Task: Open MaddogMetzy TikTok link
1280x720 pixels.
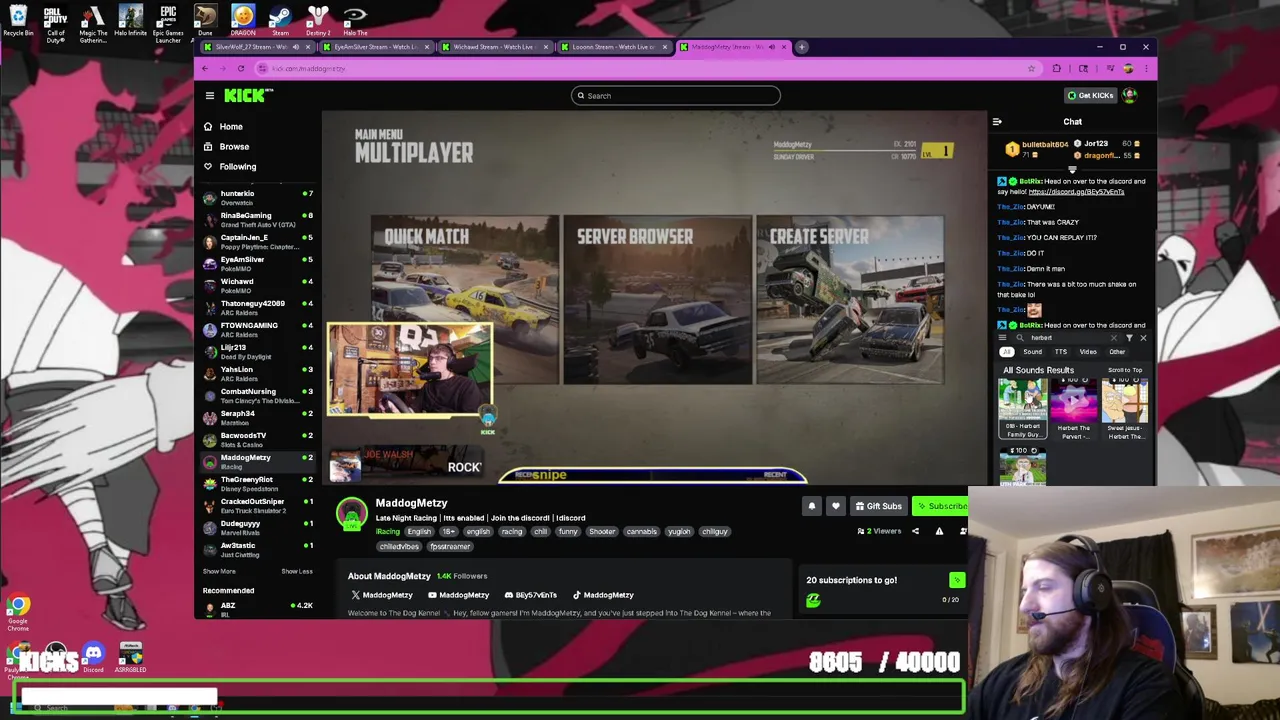Action: tap(602, 595)
